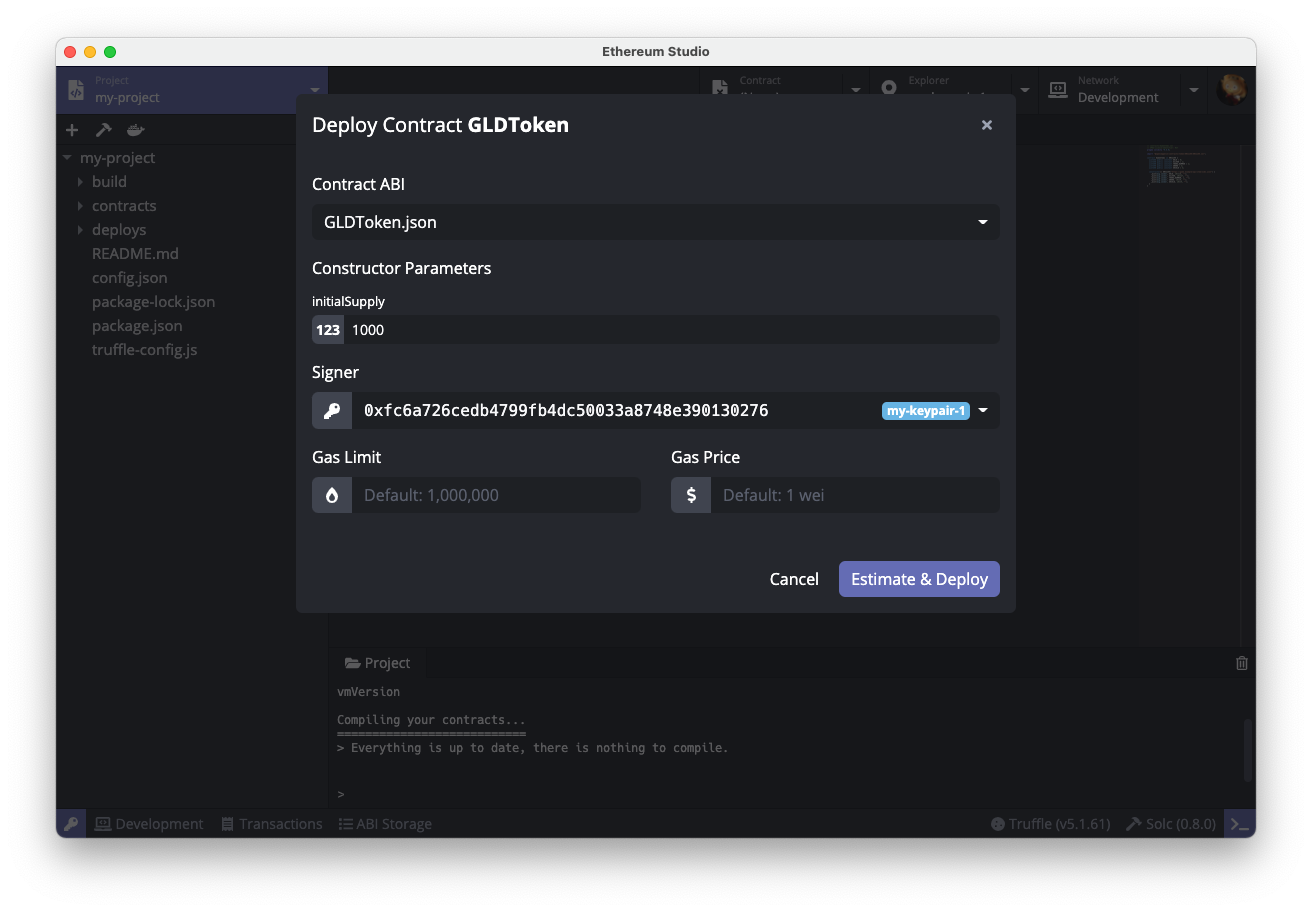Click the initialSupply input field

click(x=671, y=330)
